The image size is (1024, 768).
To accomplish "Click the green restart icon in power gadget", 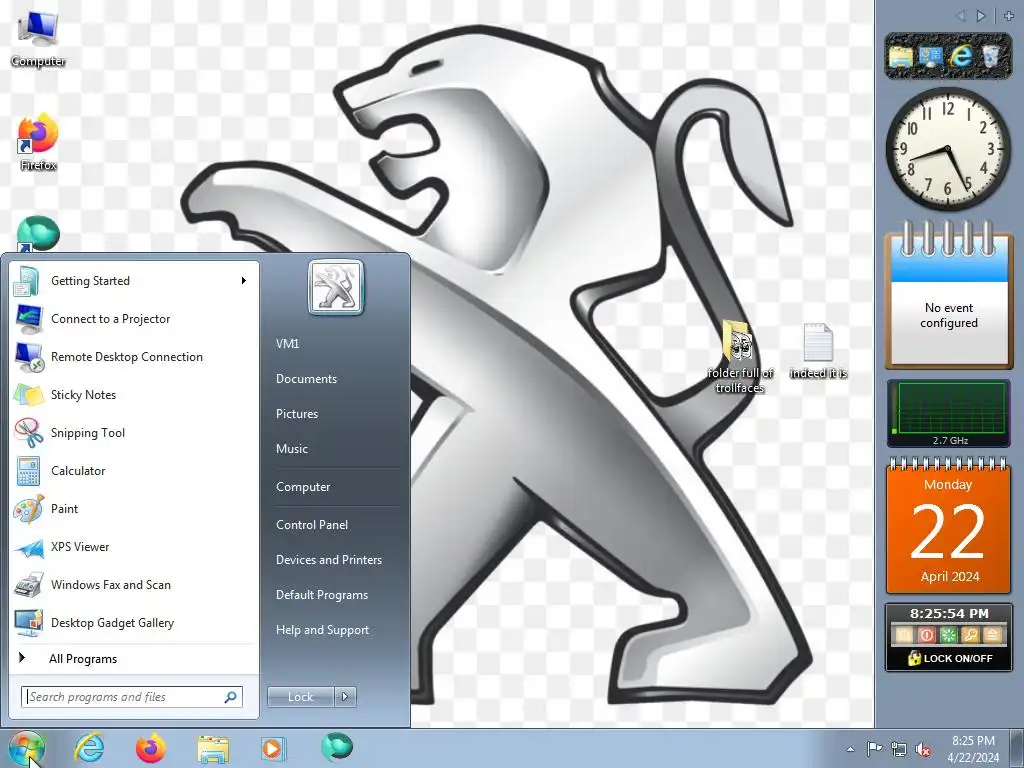I will [948, 635].
